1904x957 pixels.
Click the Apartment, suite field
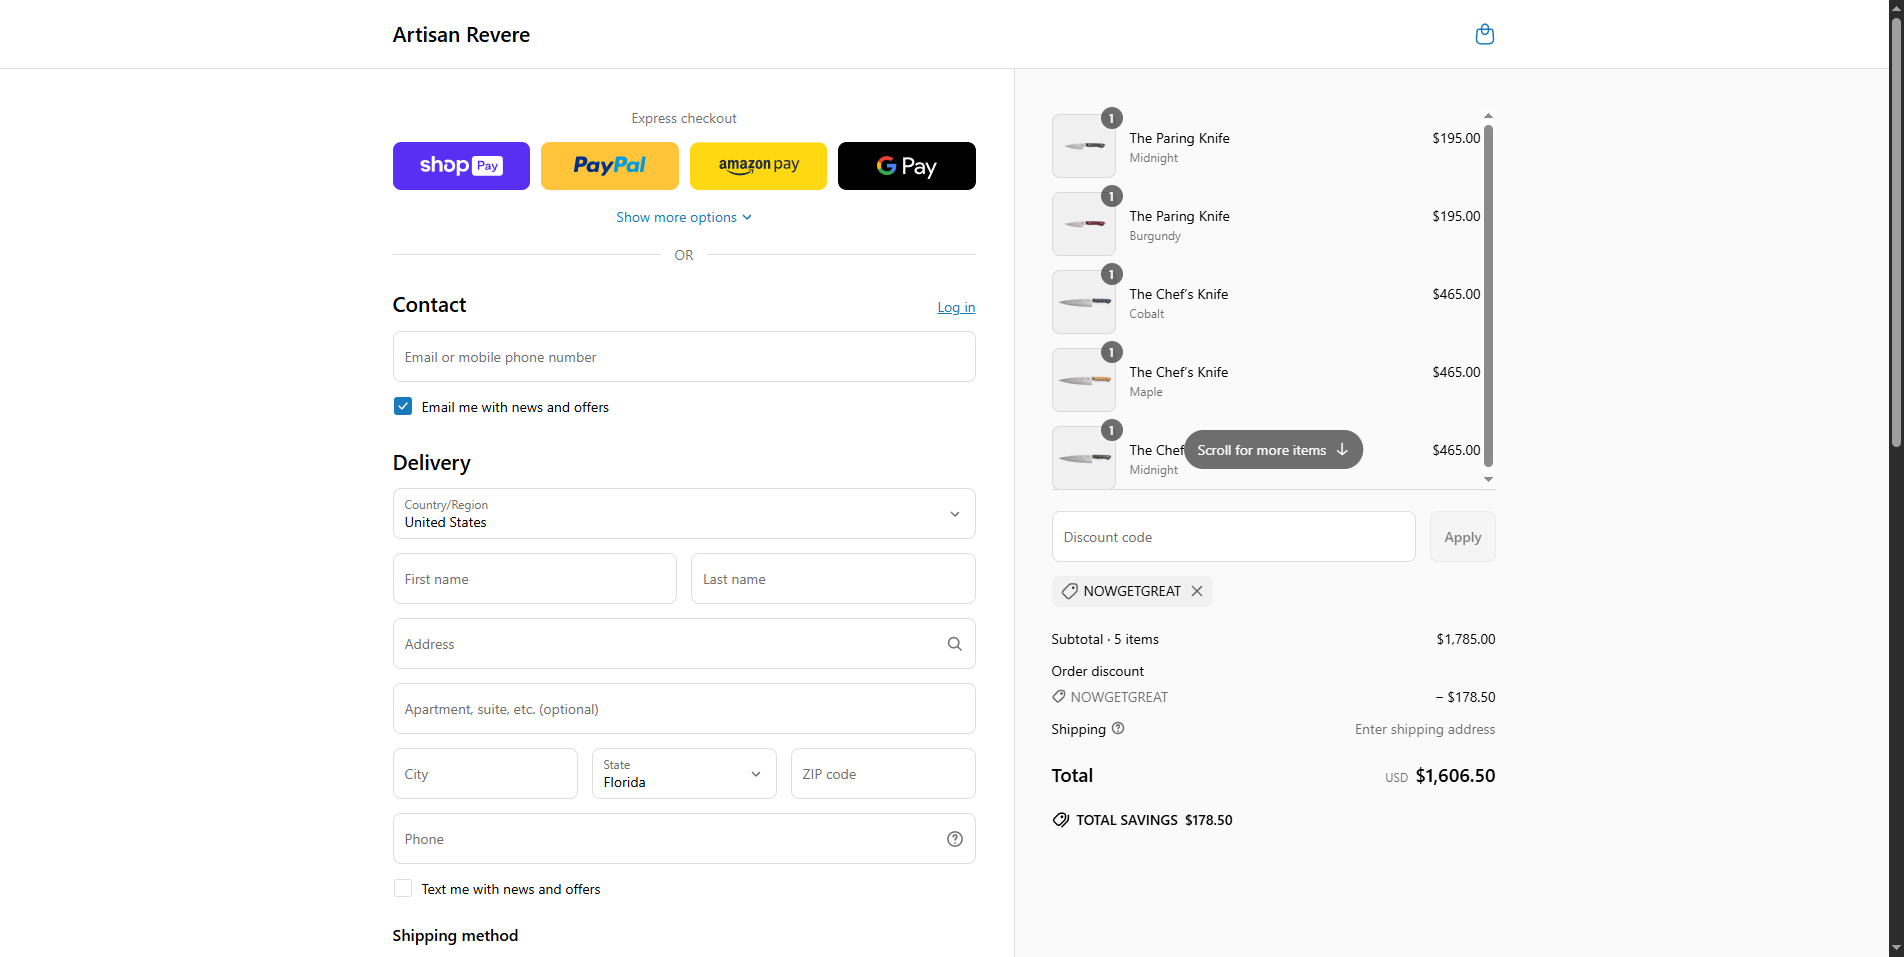click(x=684, y=709)
